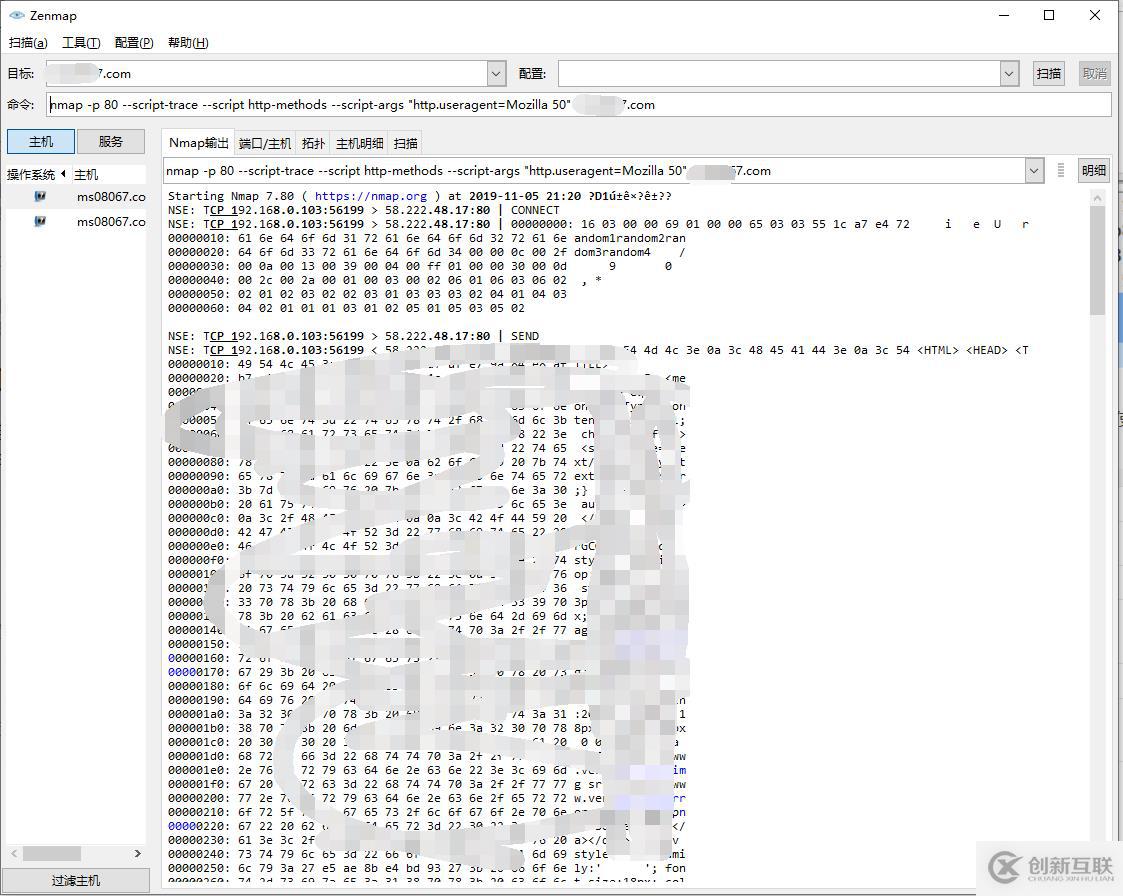Switch to the 拓扑 topology tab
Screen dimensions: 1123x896
(x=313, y=144)
